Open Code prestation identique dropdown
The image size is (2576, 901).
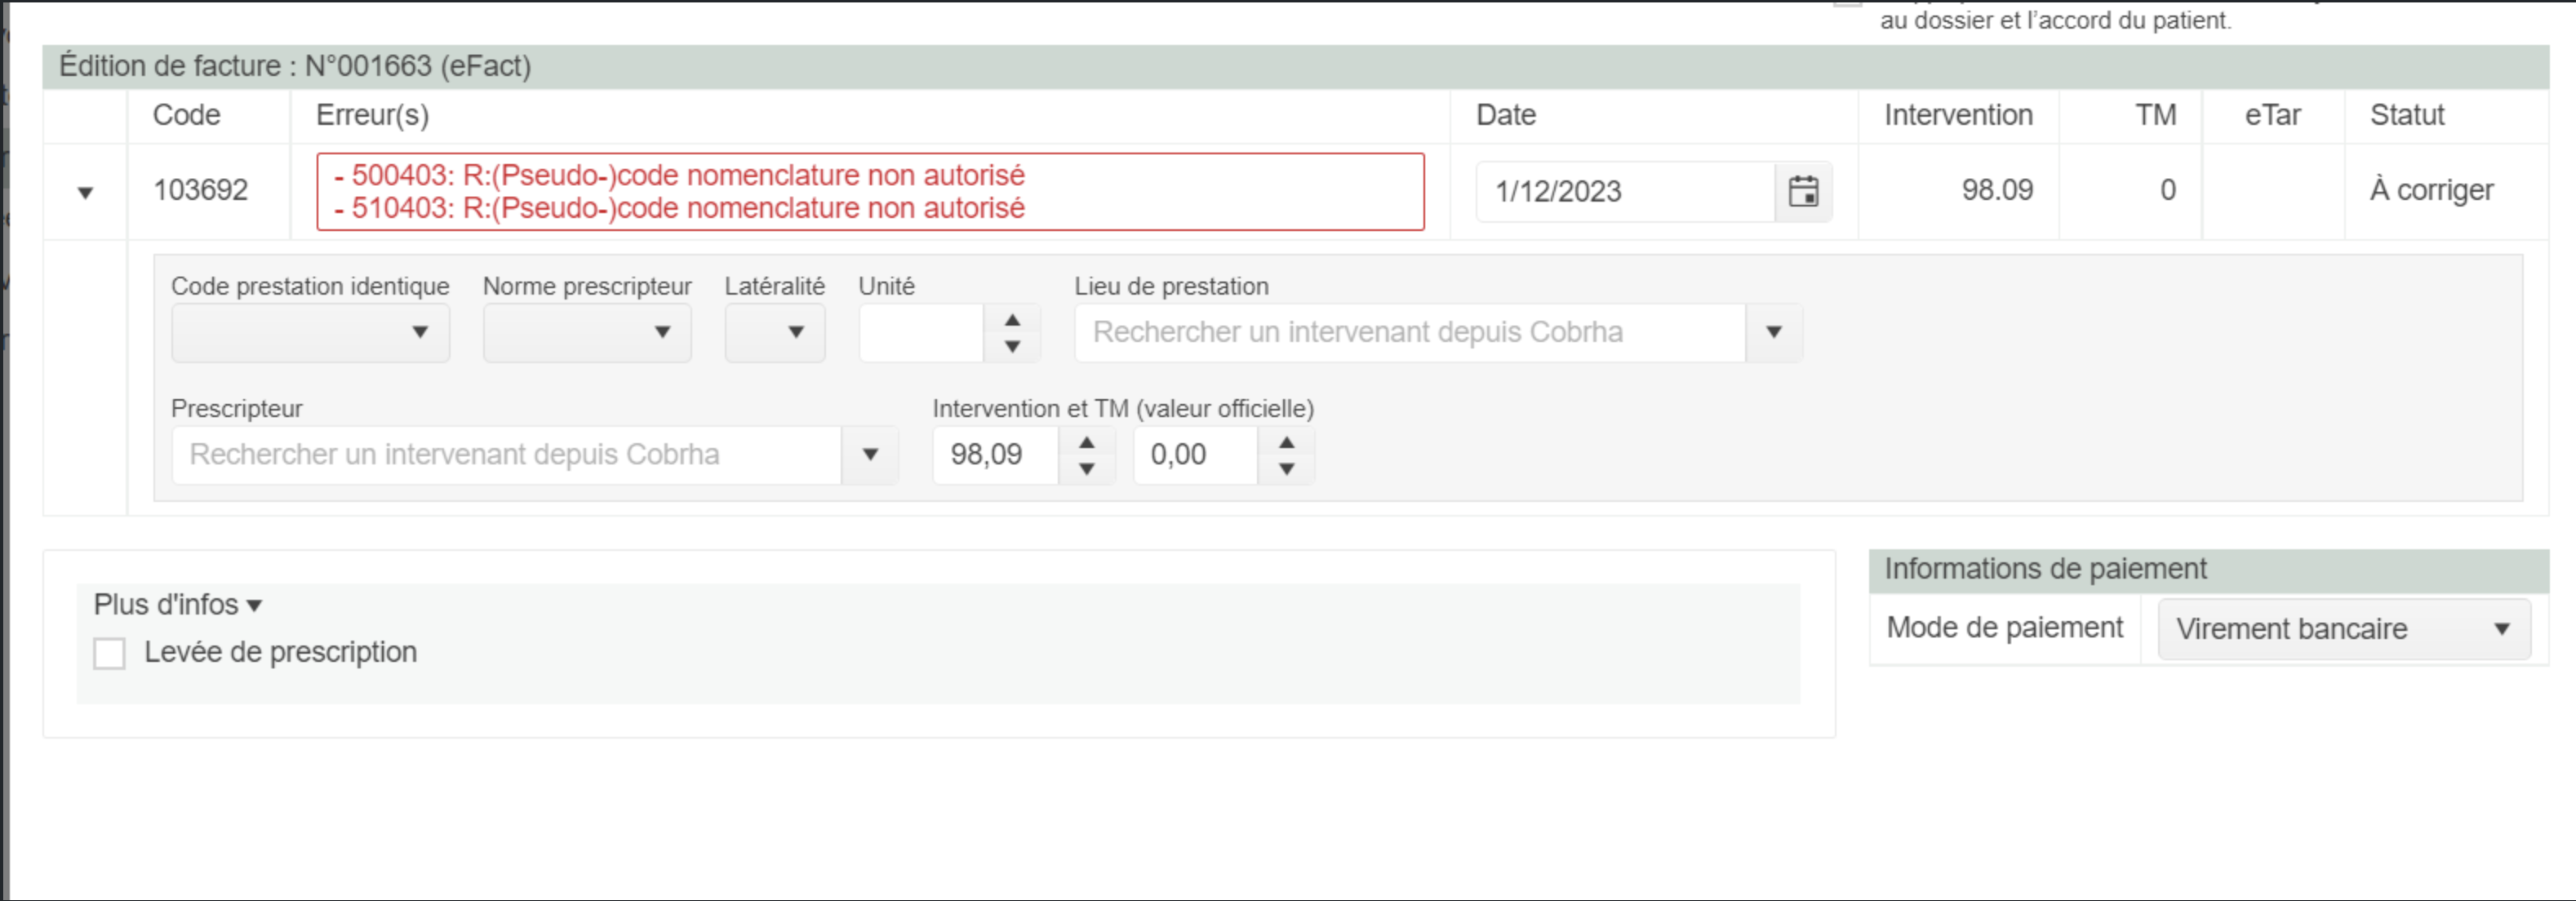point(311,332)
